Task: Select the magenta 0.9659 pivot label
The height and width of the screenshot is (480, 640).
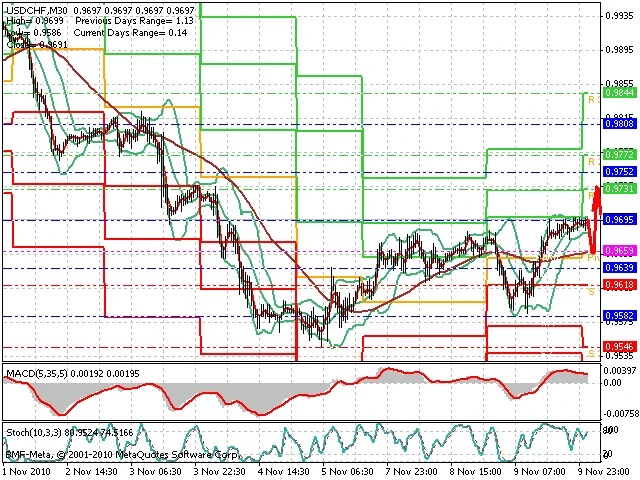Action: coord(620,251)
